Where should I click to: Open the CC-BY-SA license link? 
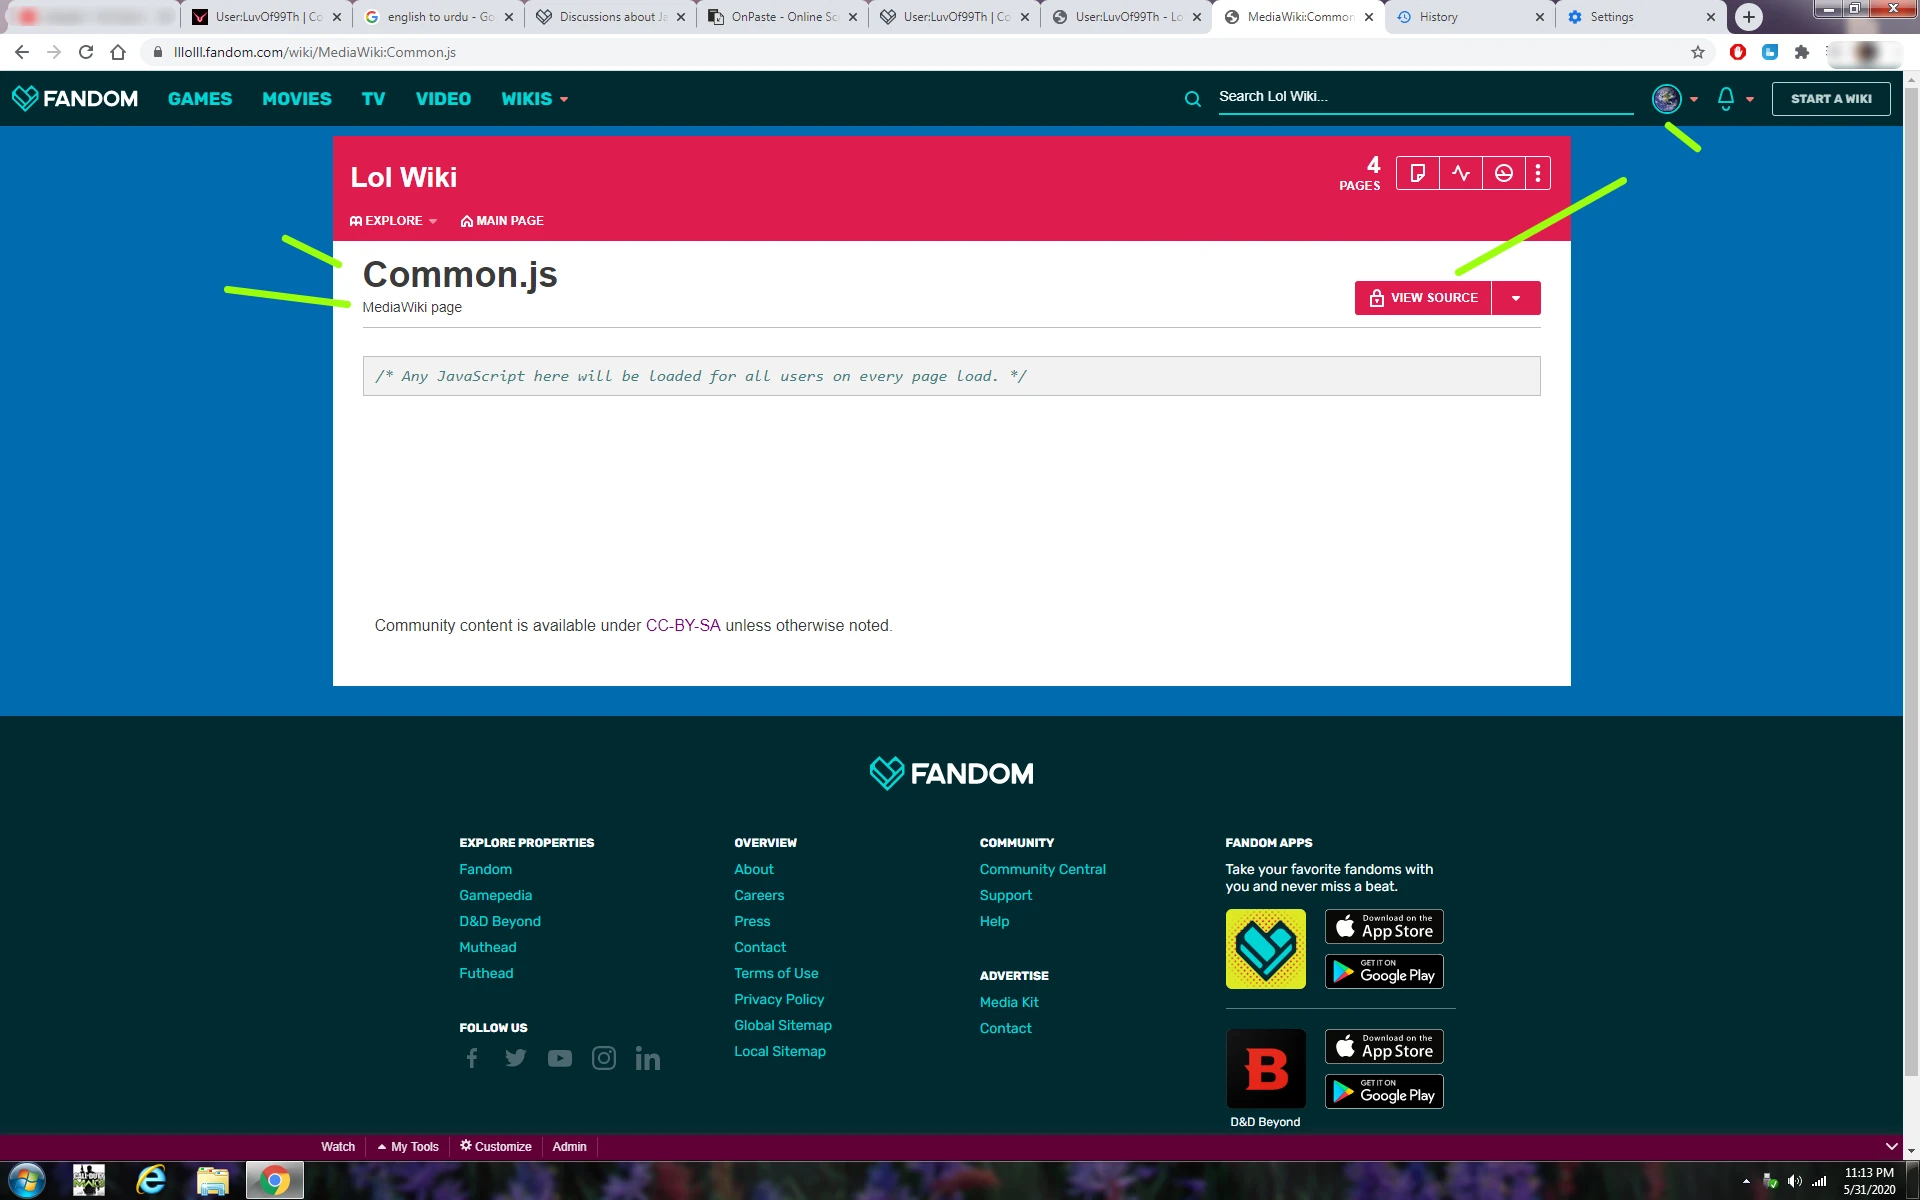(x=683, y=626)
